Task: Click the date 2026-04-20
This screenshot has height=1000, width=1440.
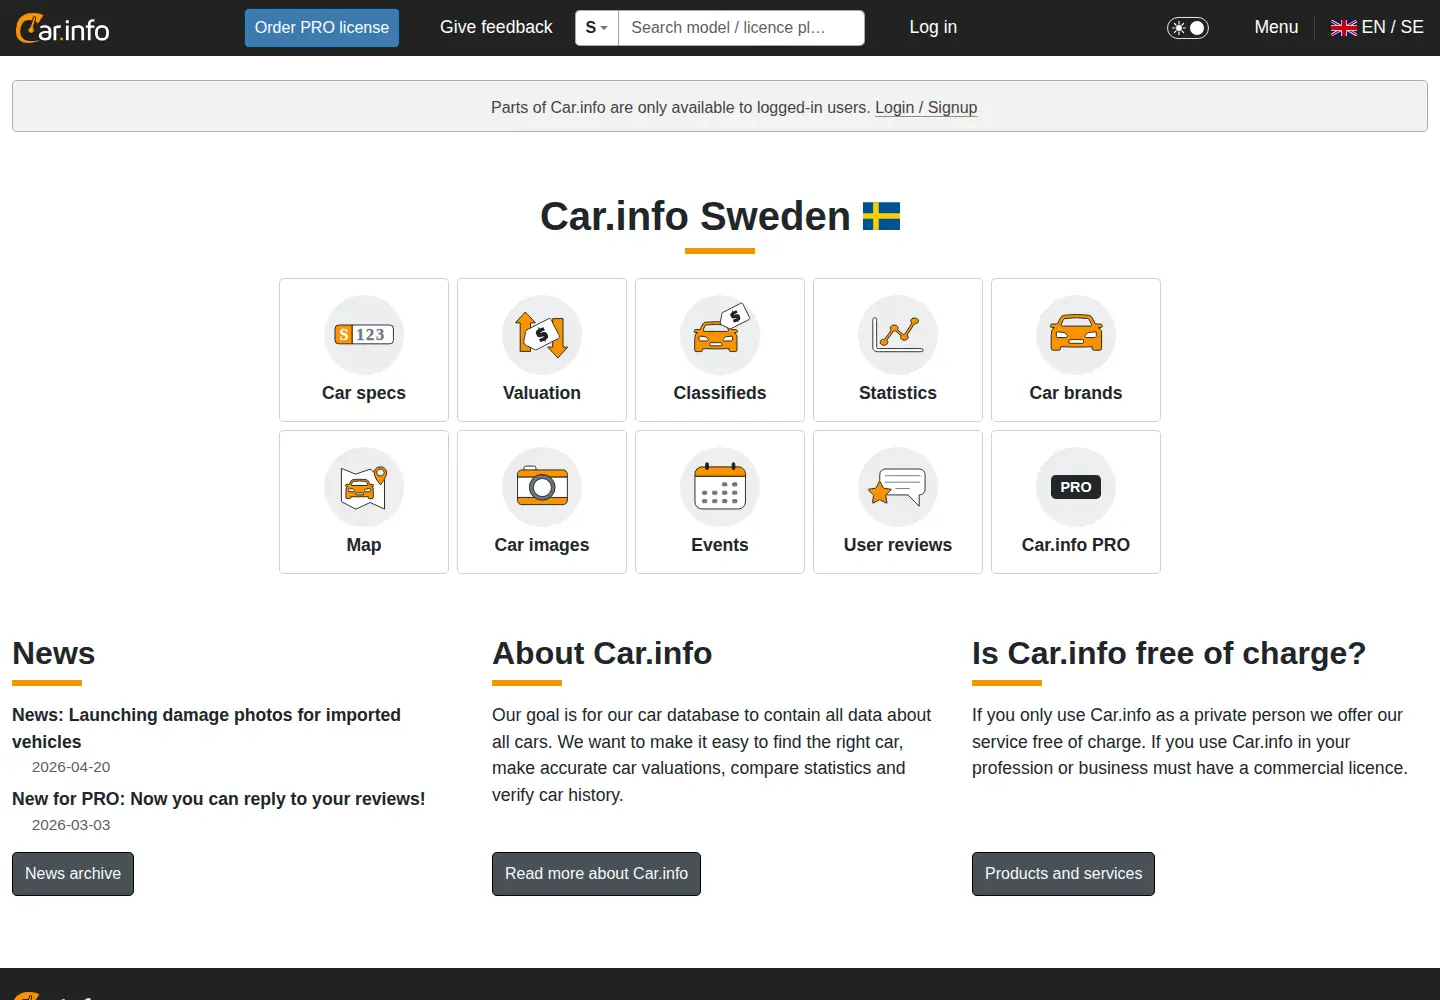Action: (71, 767)
